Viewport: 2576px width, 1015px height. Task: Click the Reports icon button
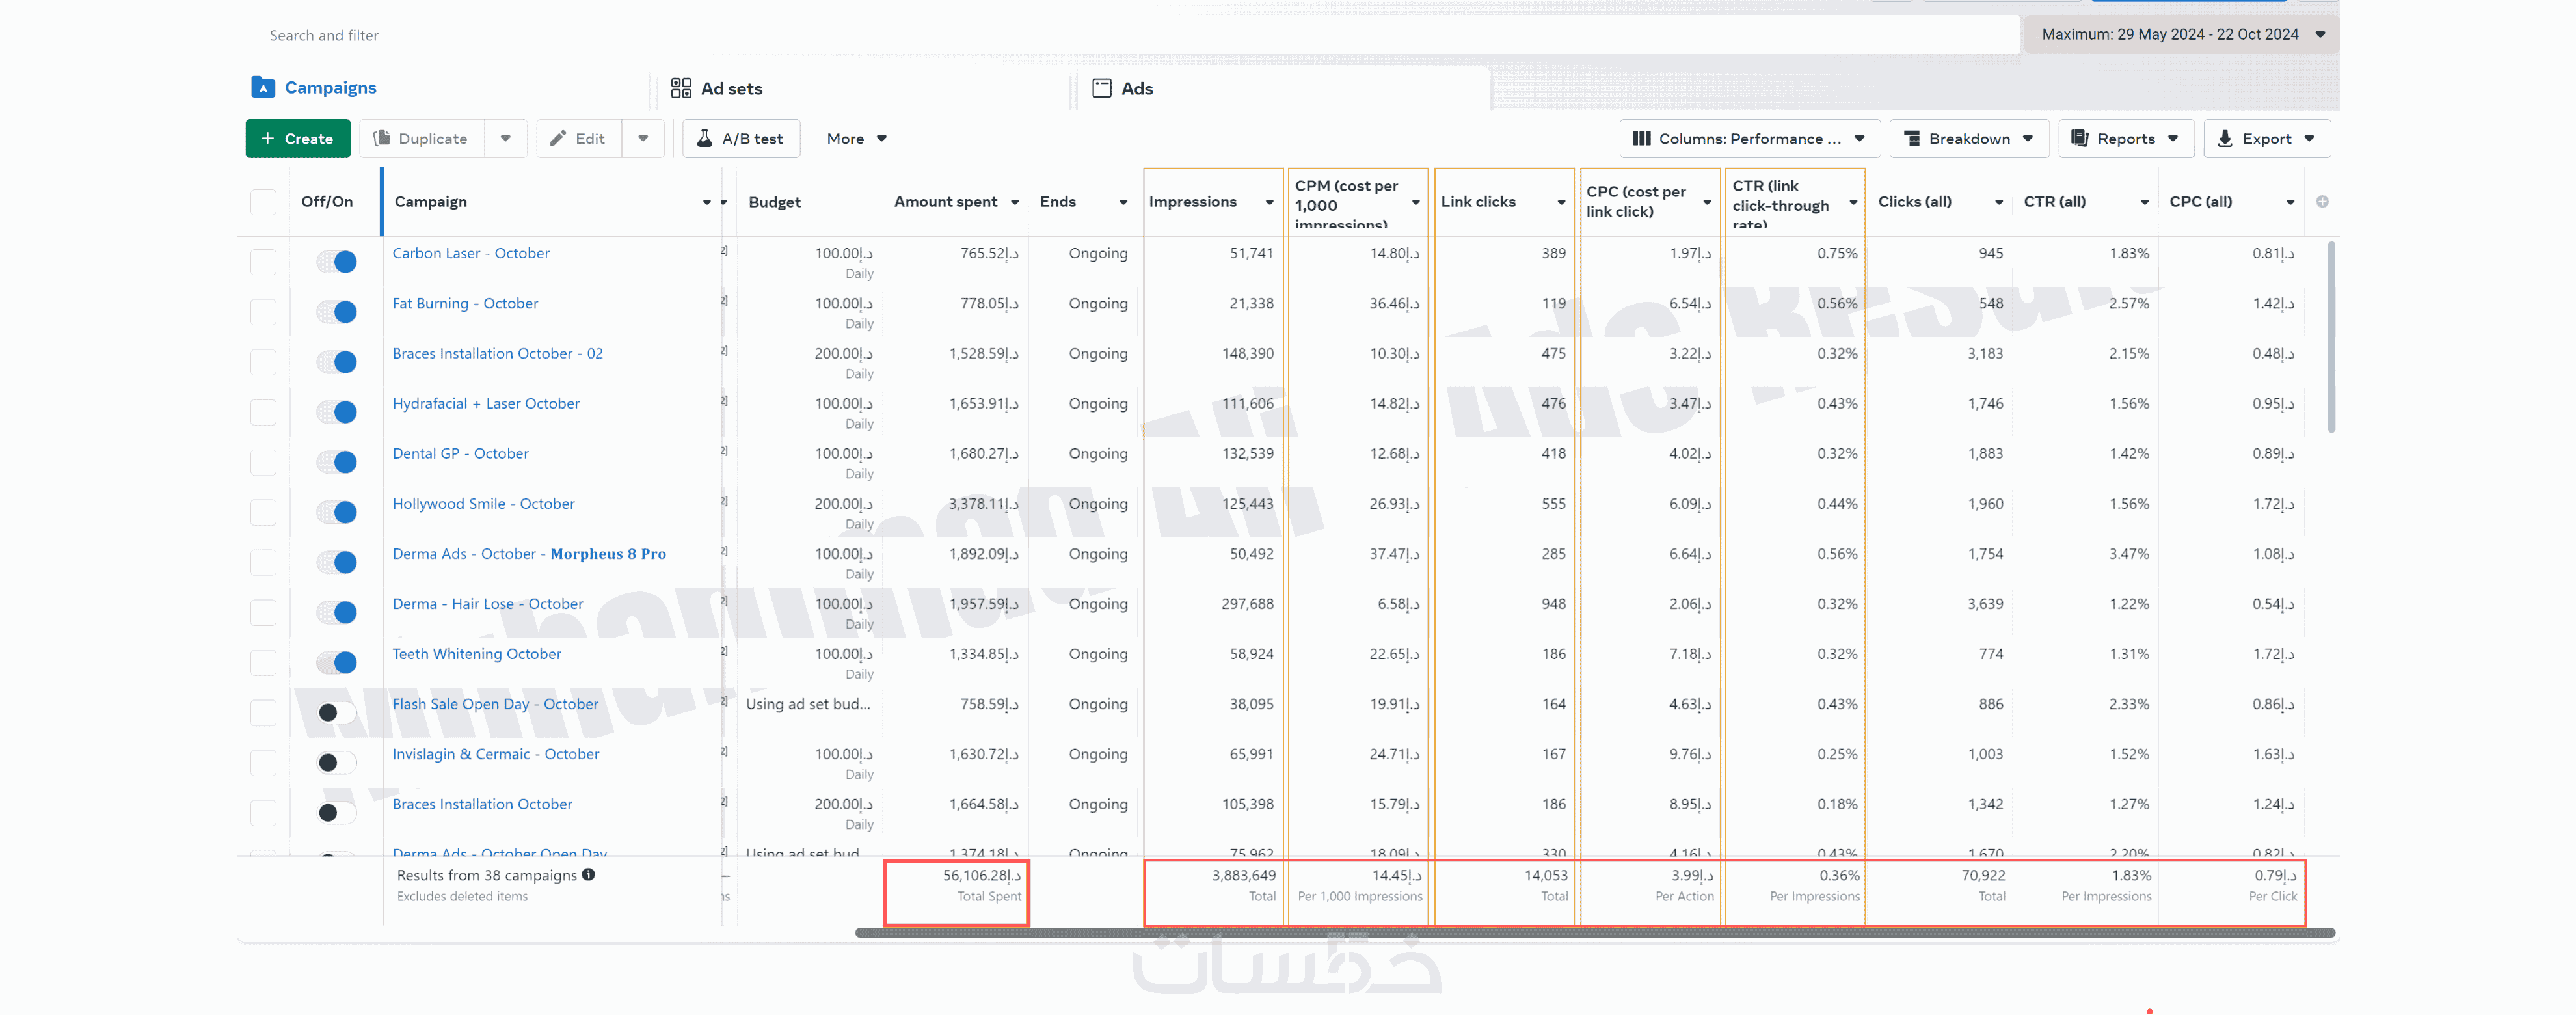2079,138
